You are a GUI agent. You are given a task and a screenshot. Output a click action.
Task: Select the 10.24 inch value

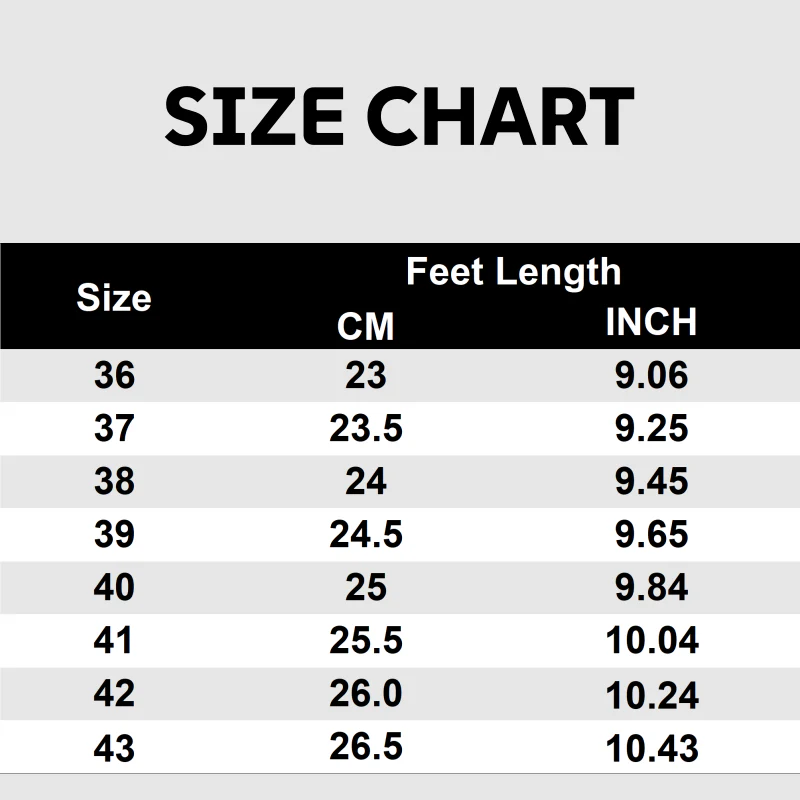652,694
